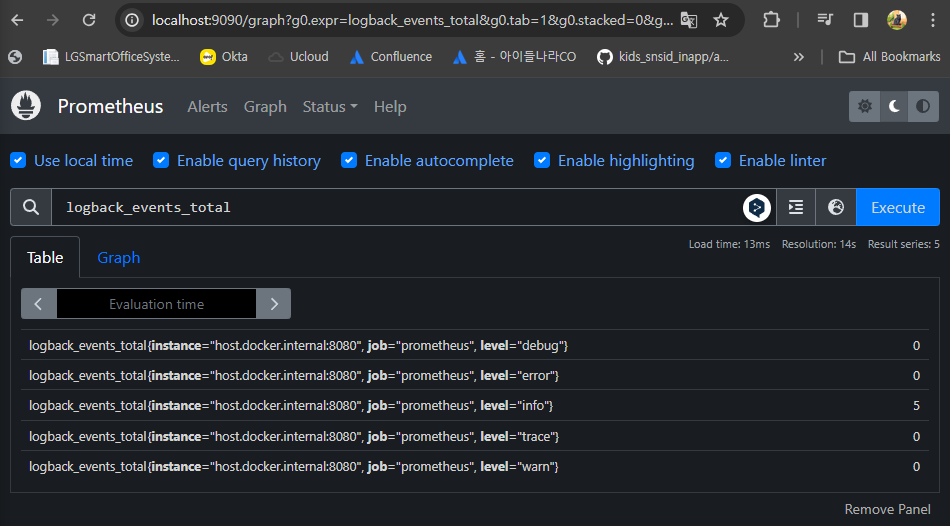Step evaluation time forward

274,304
